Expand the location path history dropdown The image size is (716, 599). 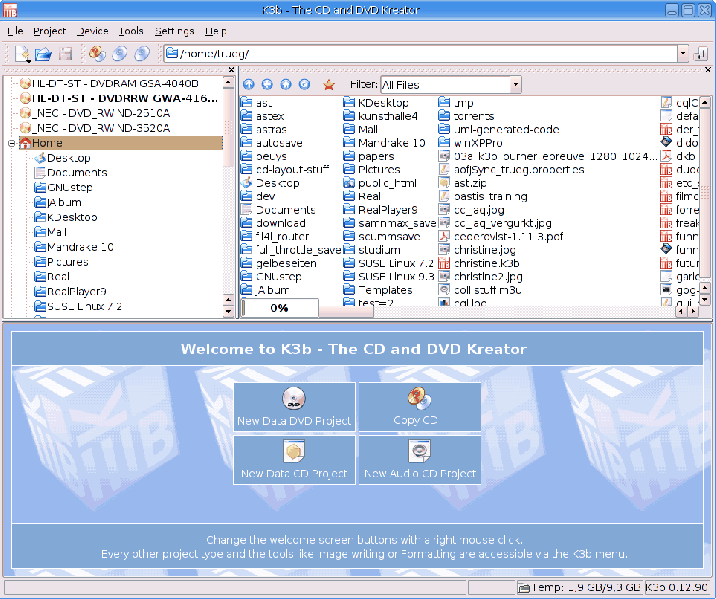(x=682, y=54)
